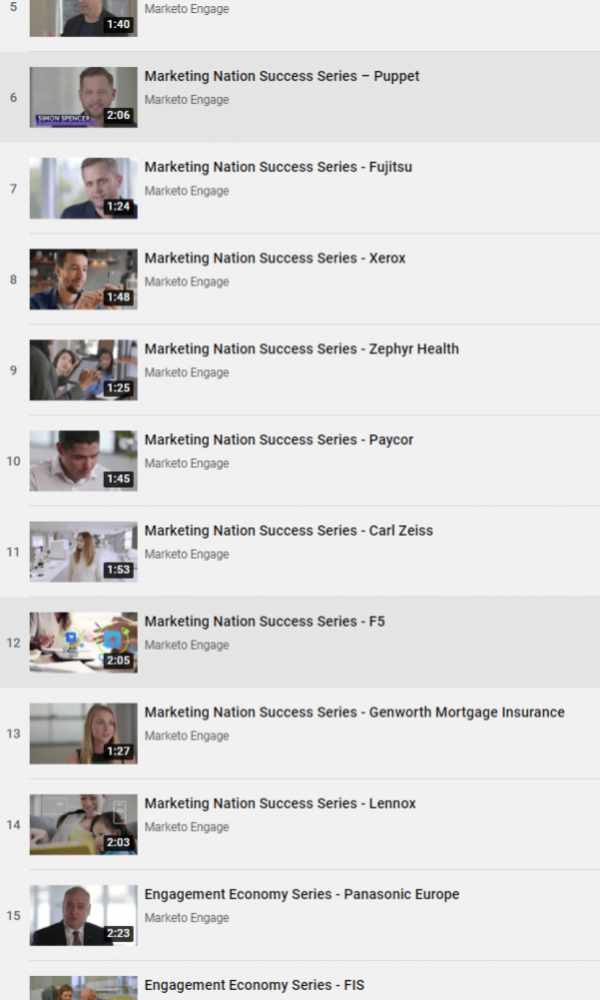Open the Lennox video thumbnail
This screenshot has height=1000, width=600.
point(84,825)
